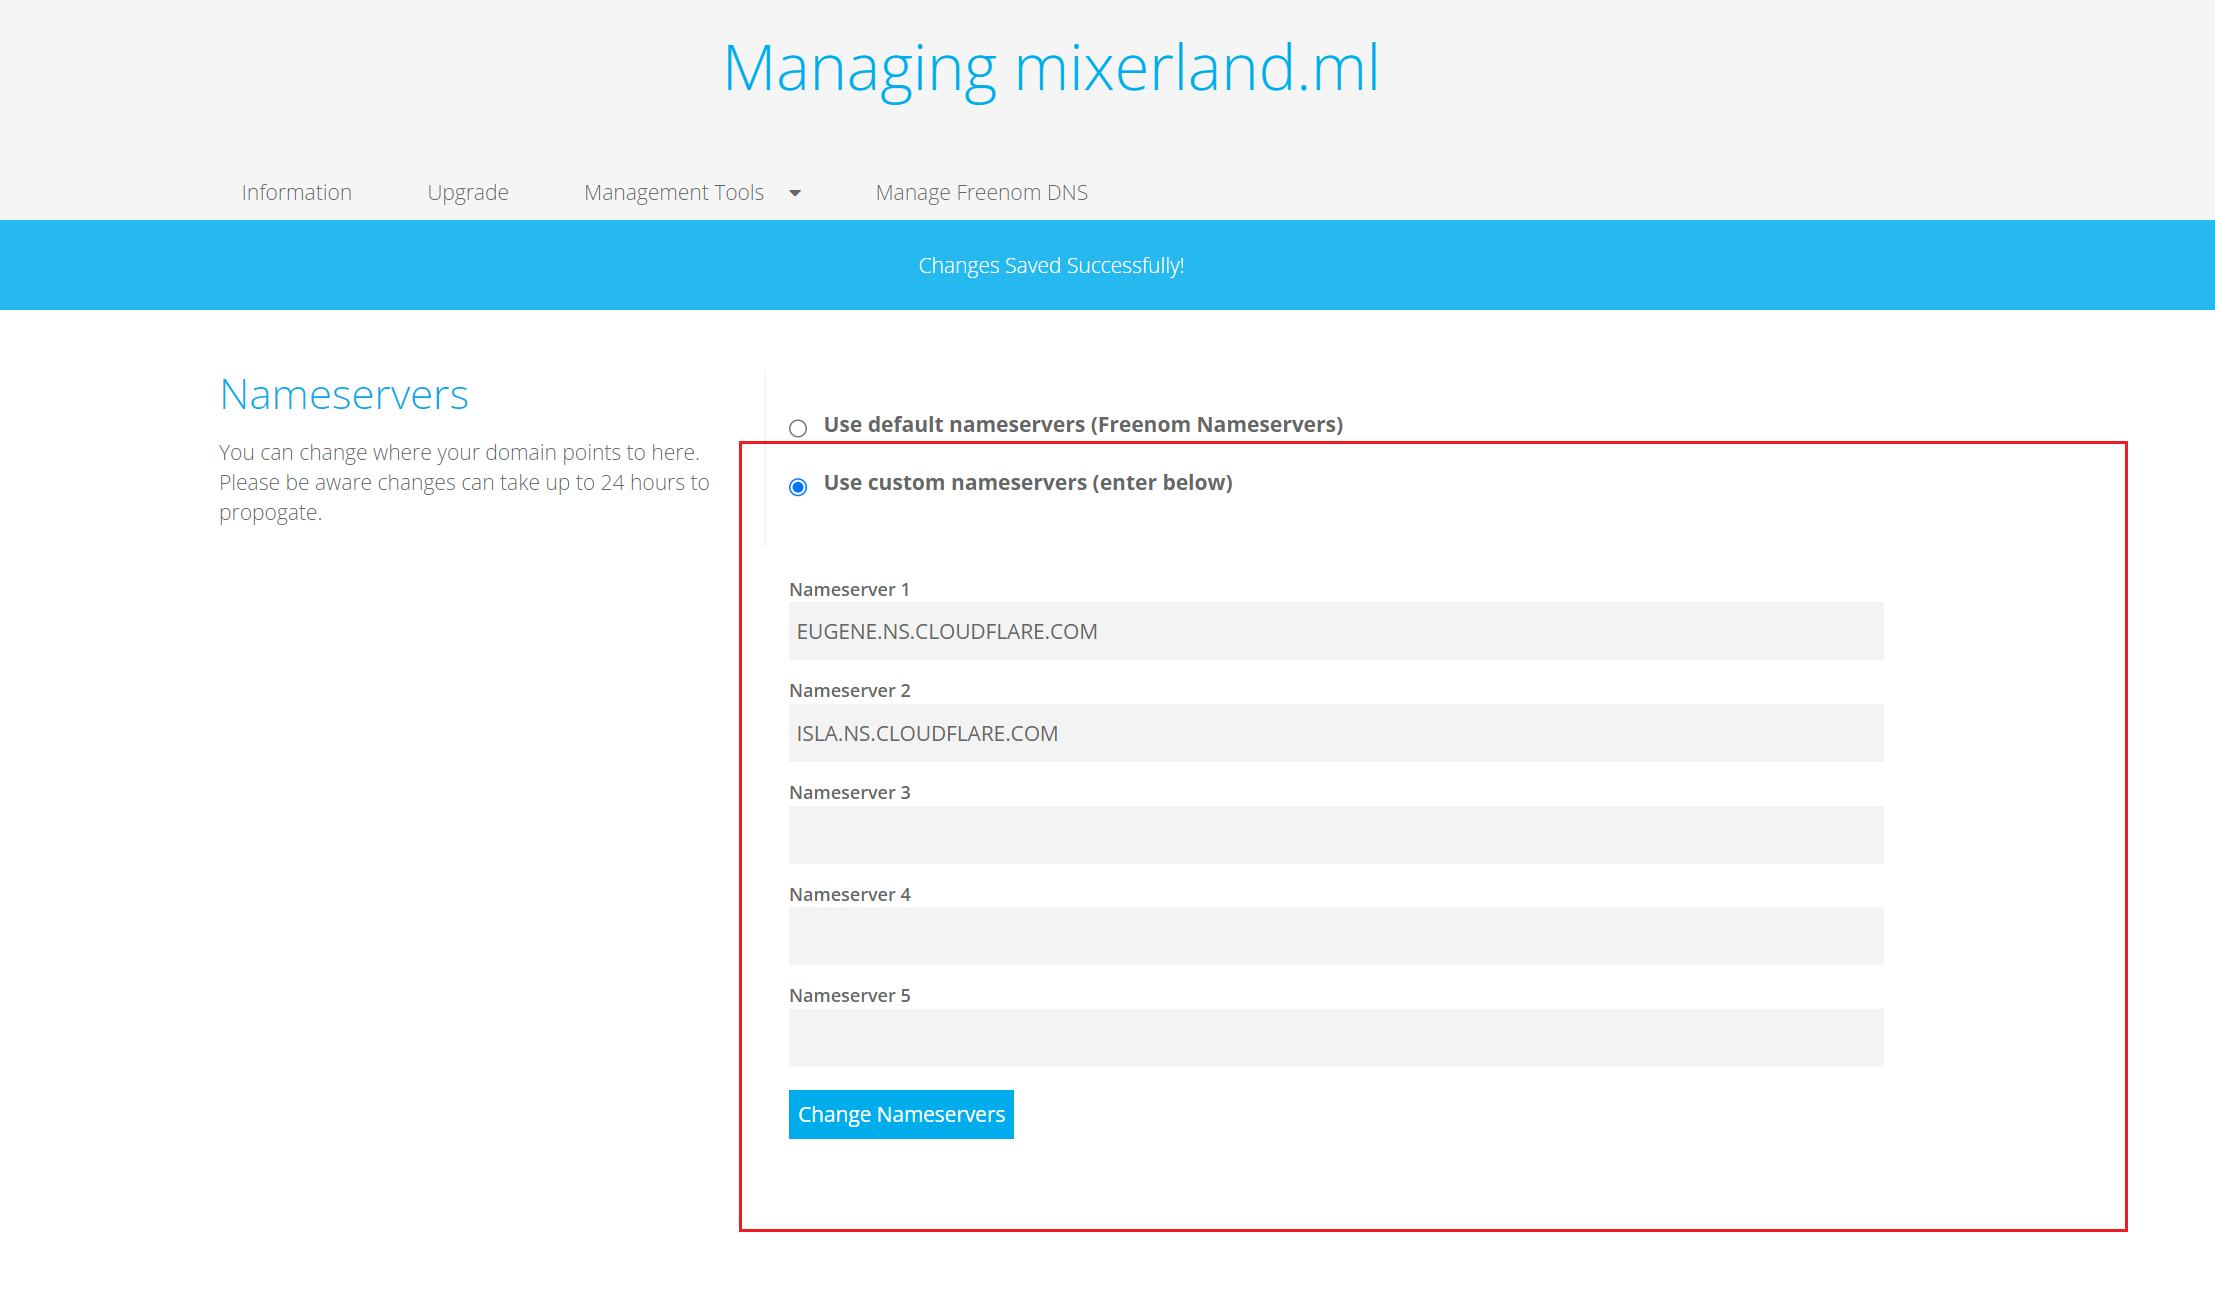Click the 'Managing mixerland.ml' heading
Image resolution: width=2215 pixels, height=1310 pixels.
point(1051,69)
